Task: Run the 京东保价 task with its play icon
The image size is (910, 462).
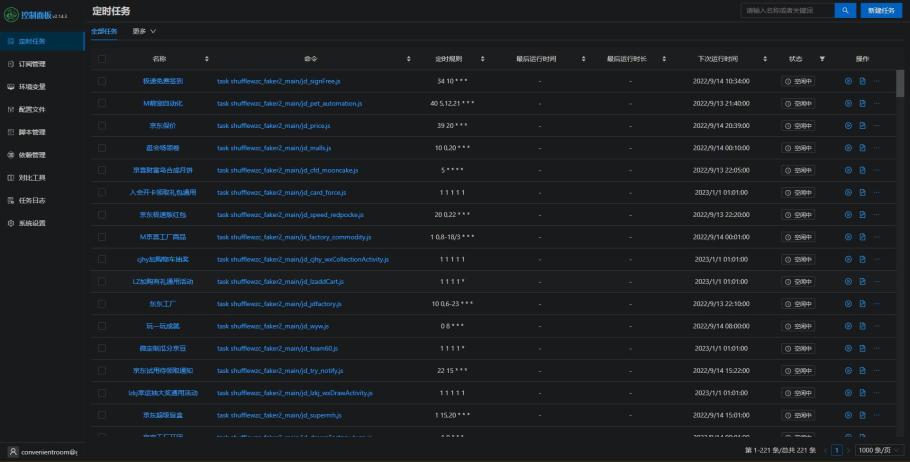Action: 848,125
